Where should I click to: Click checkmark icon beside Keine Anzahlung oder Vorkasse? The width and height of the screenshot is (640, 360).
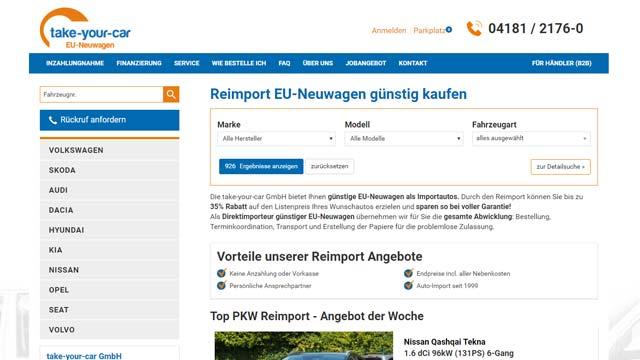coord(222,273)
